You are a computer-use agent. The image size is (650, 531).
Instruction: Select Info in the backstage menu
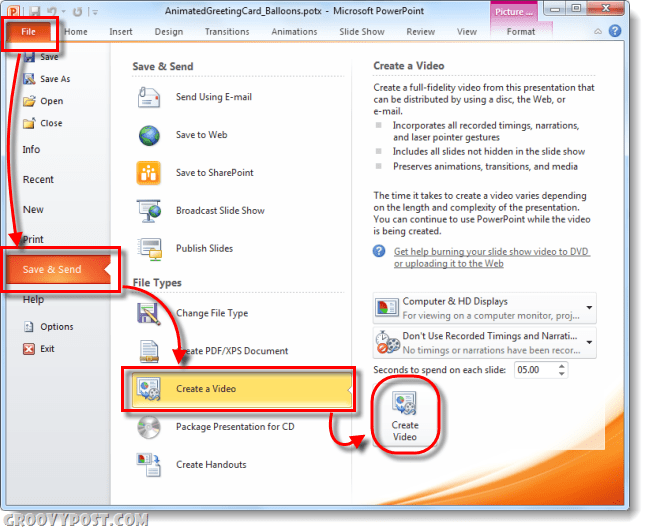tap(32, 150)
